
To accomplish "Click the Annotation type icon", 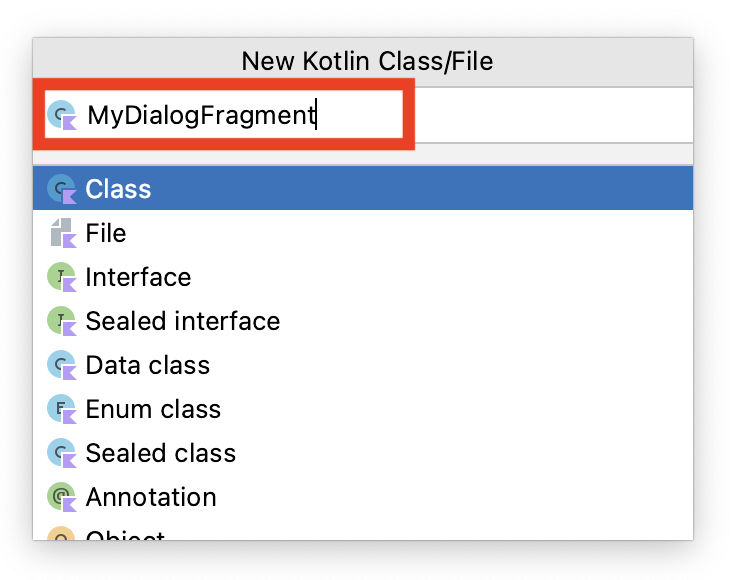I will 62,497.
